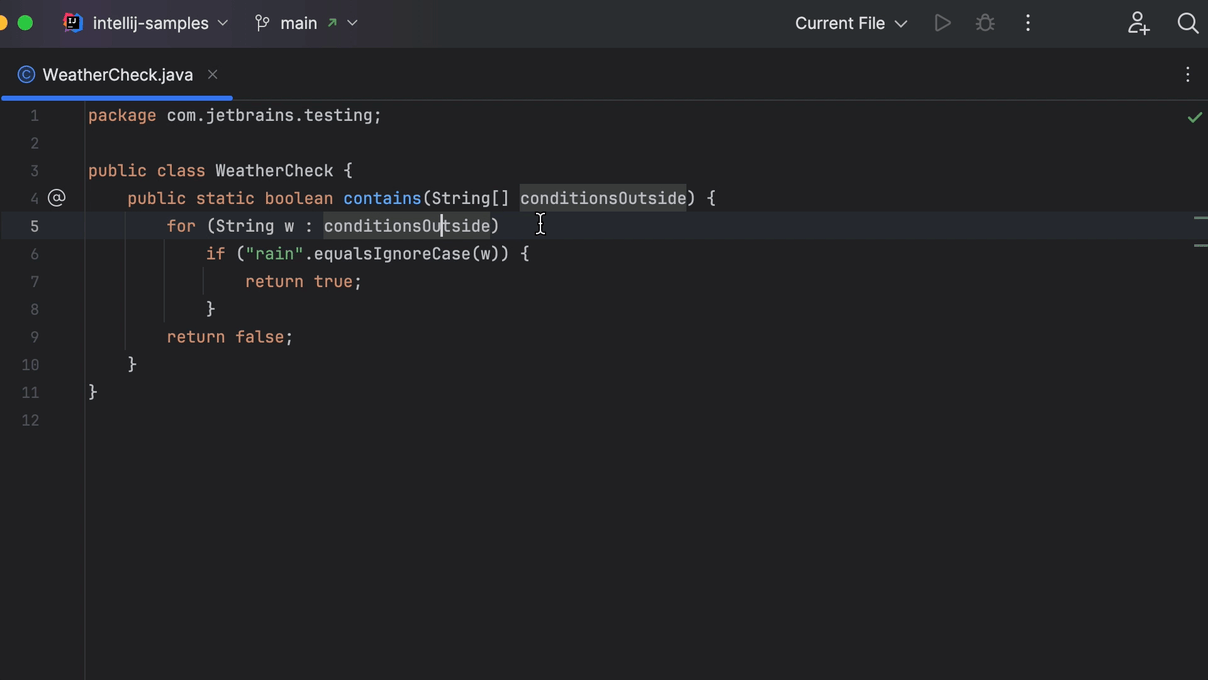Open the editor options kebab menu

[x=1187, y=74]
